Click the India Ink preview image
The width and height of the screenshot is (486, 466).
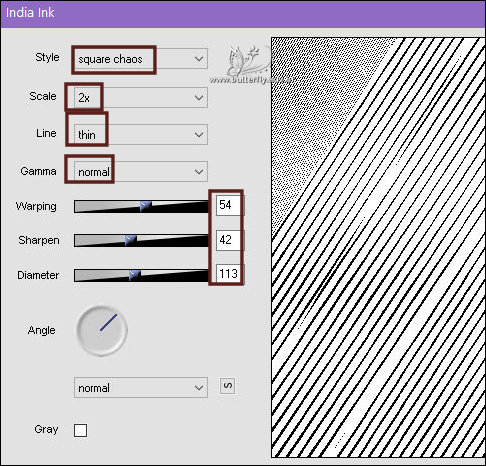[378, 247]
